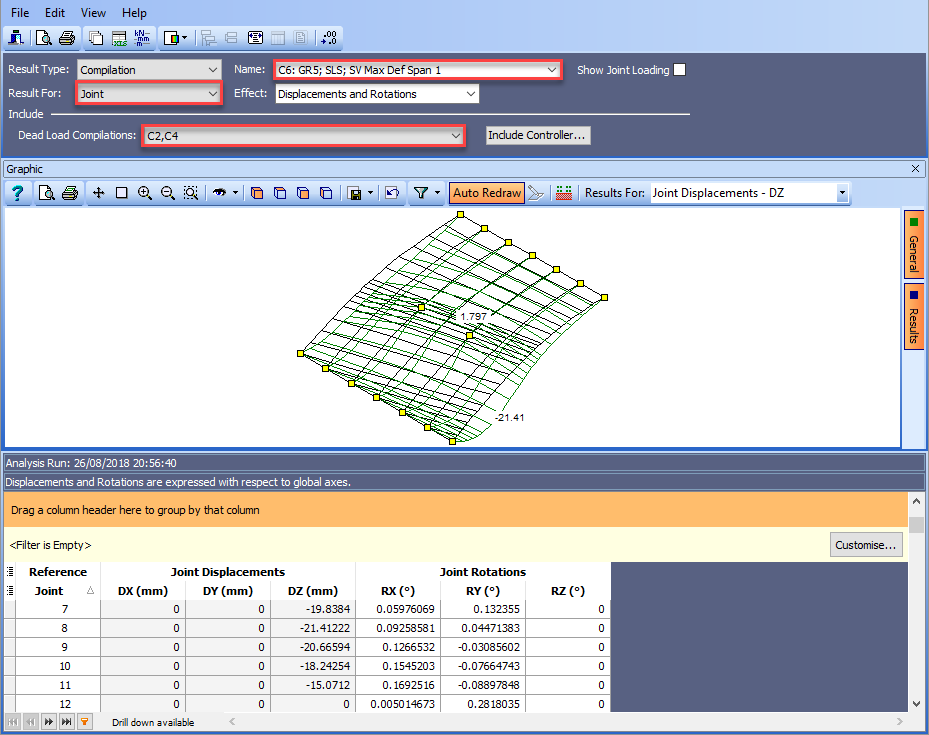
Task: Sort by the Joint column header
Action: pos(58,590)
